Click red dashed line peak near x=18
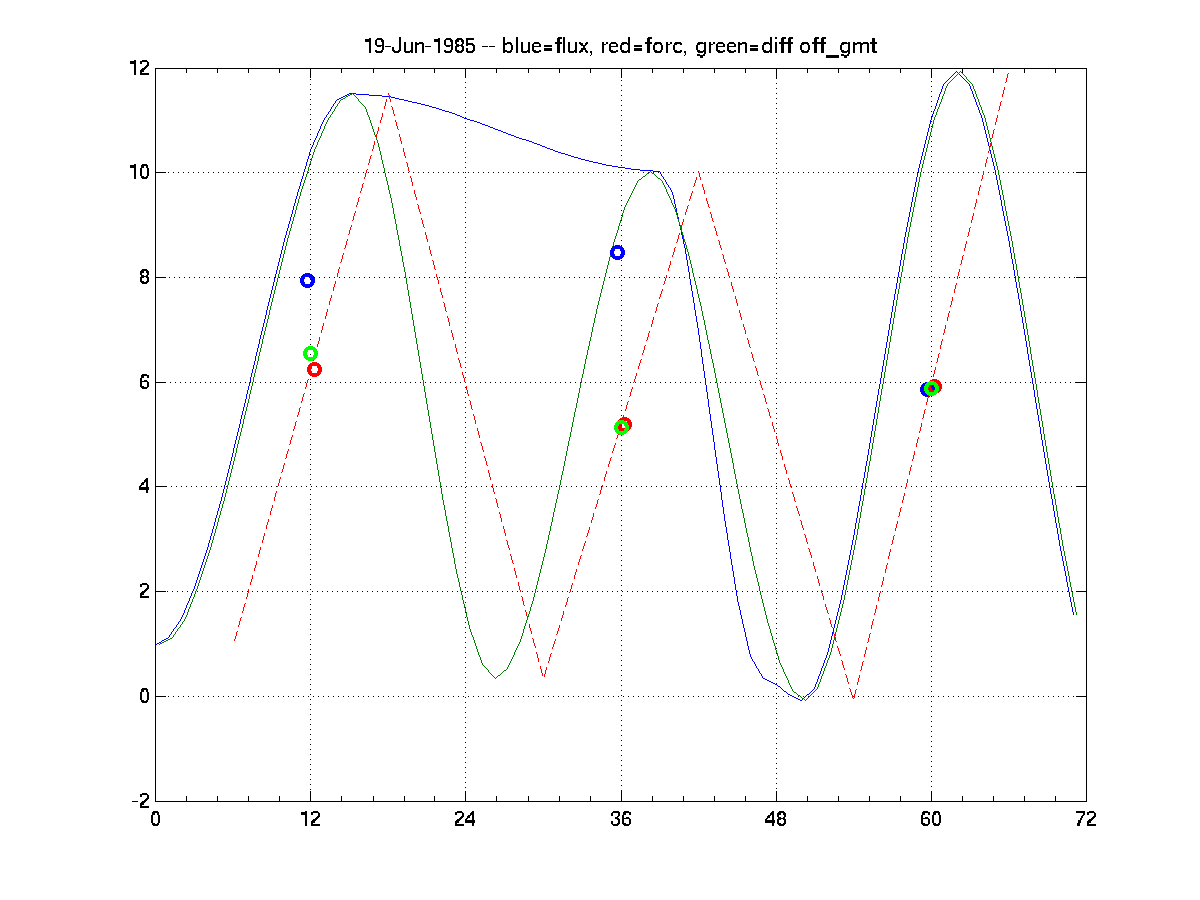 (388, 96)
